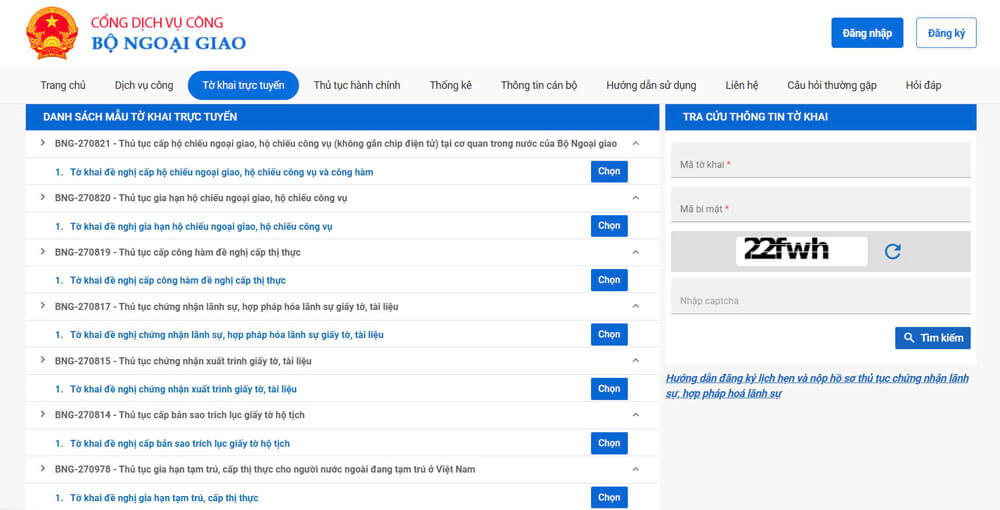Choose the hộ chiếu ngoại giao cấp form
The height and width of the screenshot is (510, 1000).
point(609,172)
